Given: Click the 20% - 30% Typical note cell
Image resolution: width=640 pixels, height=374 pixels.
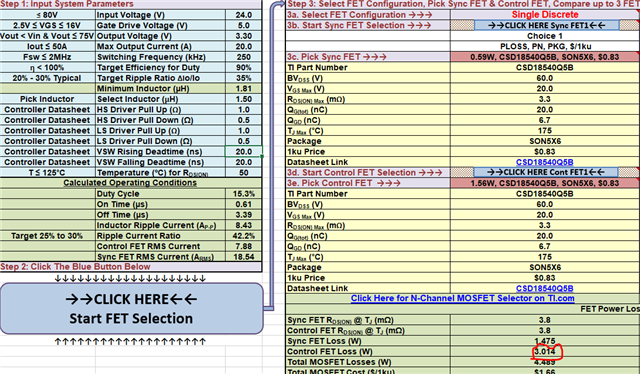Looking at the screenshot, I should [x=47, y=78].
